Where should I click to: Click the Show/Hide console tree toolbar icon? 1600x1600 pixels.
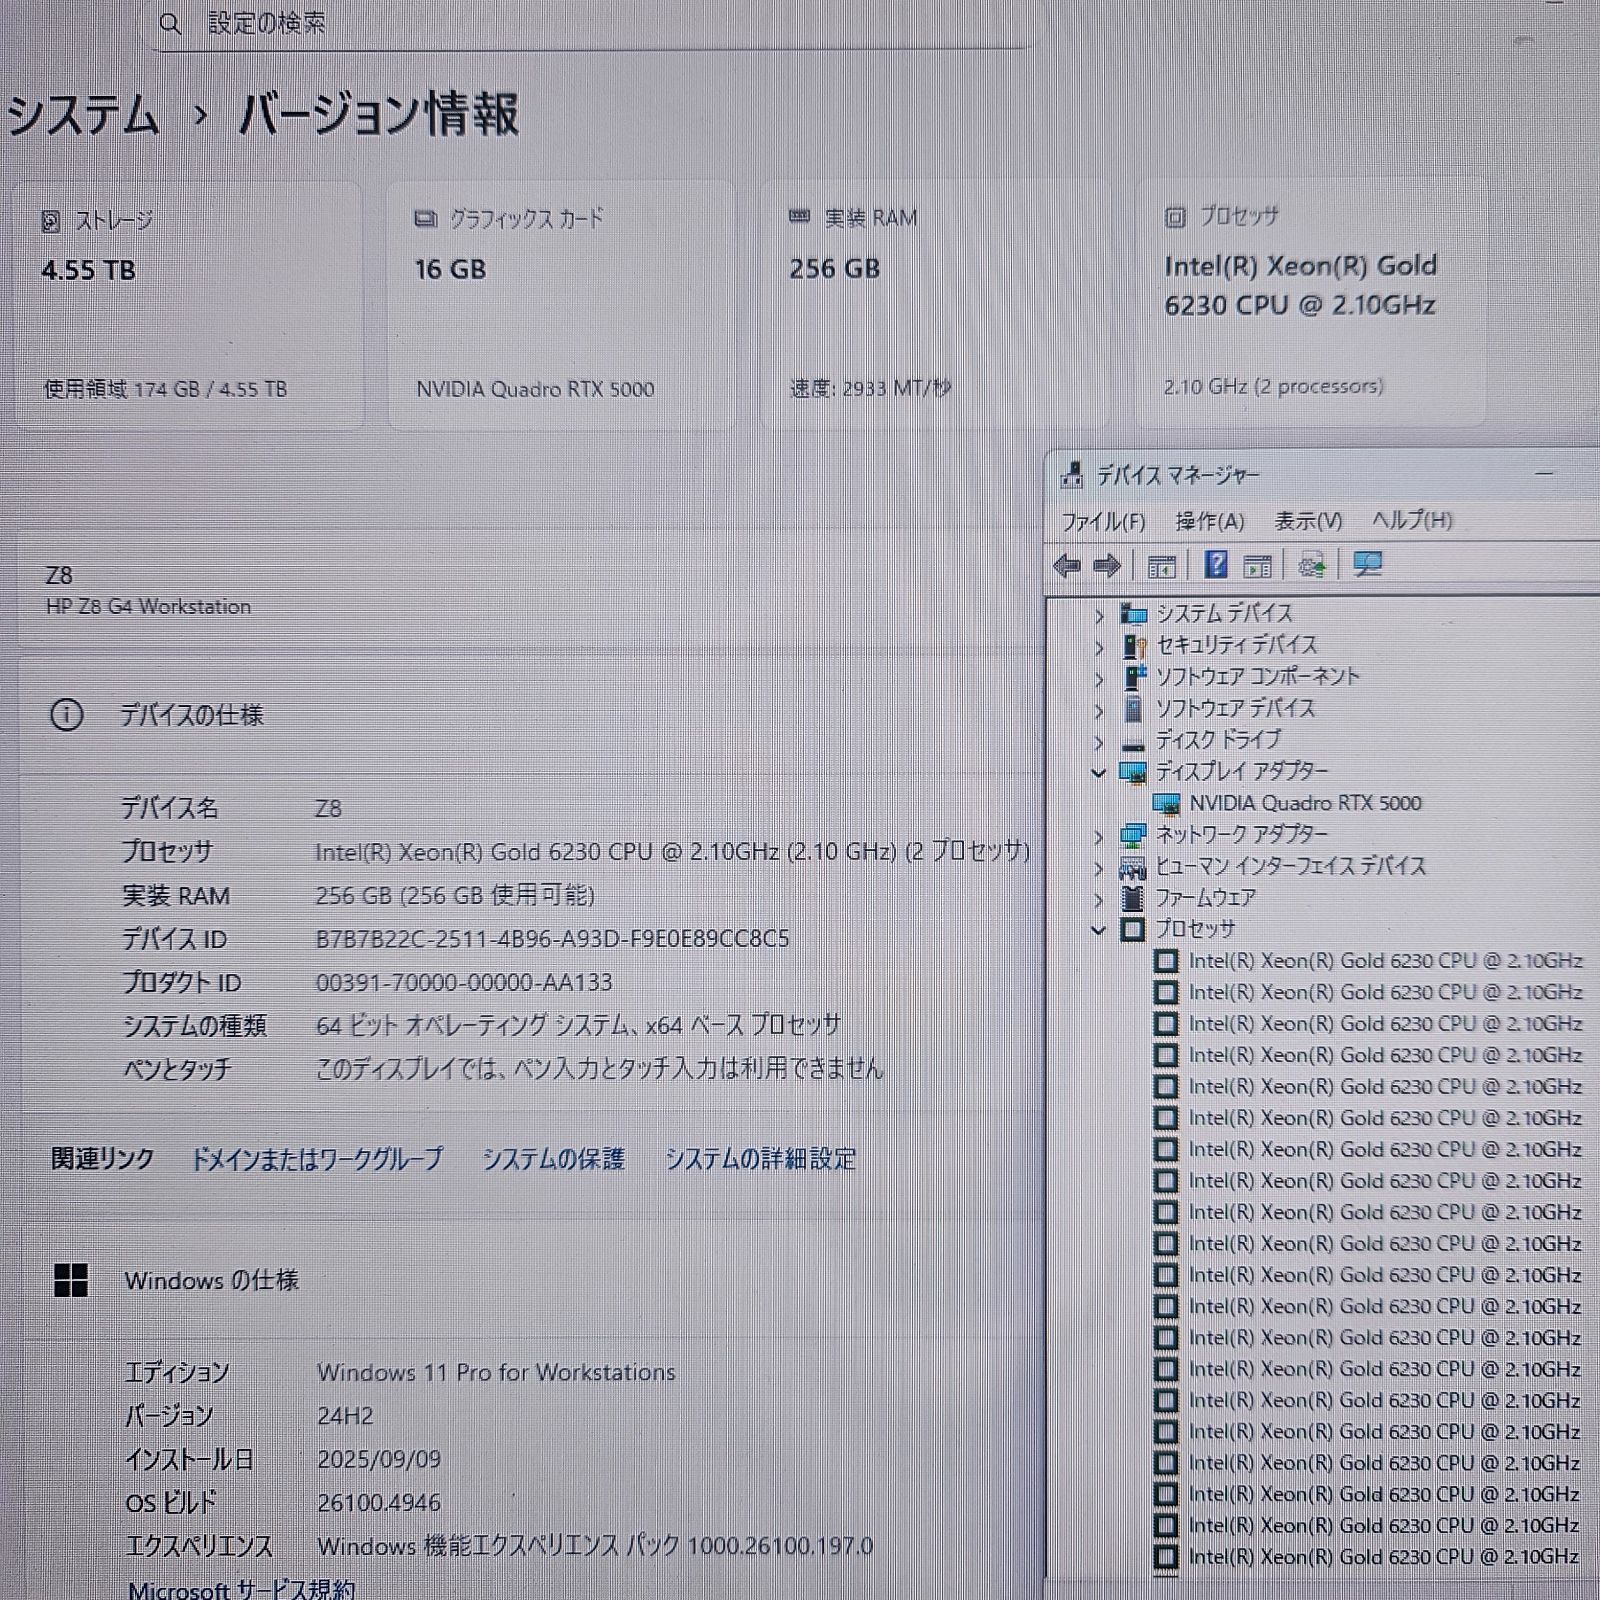tap(1161, 567)
